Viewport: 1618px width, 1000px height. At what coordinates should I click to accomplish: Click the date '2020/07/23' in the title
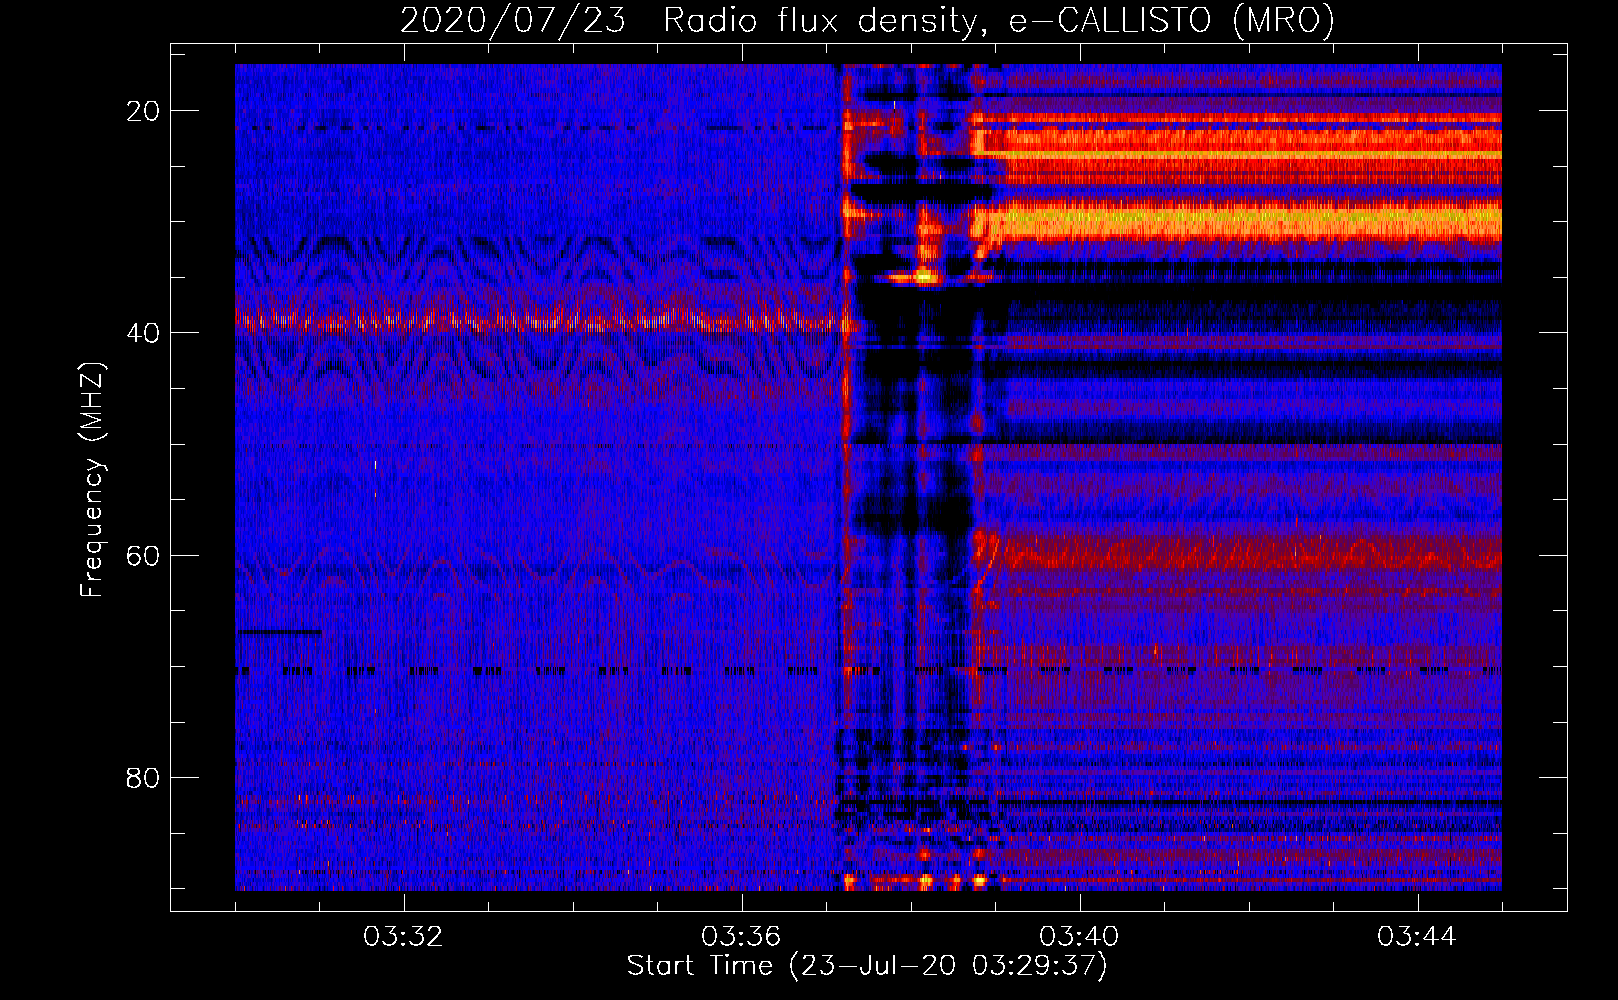(x=513, y=20)
